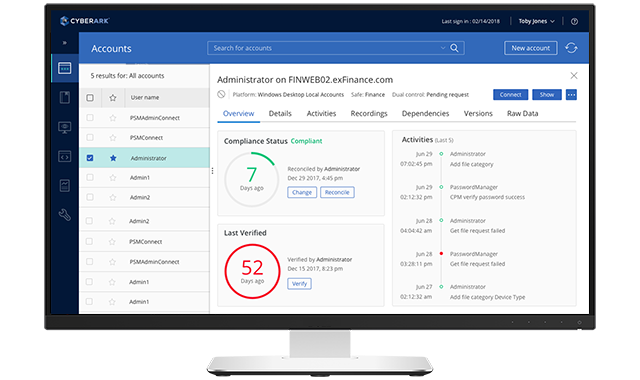Open the three-dot more actions menu
Image resolution: width=640 pixels, height=380 pixels.
[571, 95]
